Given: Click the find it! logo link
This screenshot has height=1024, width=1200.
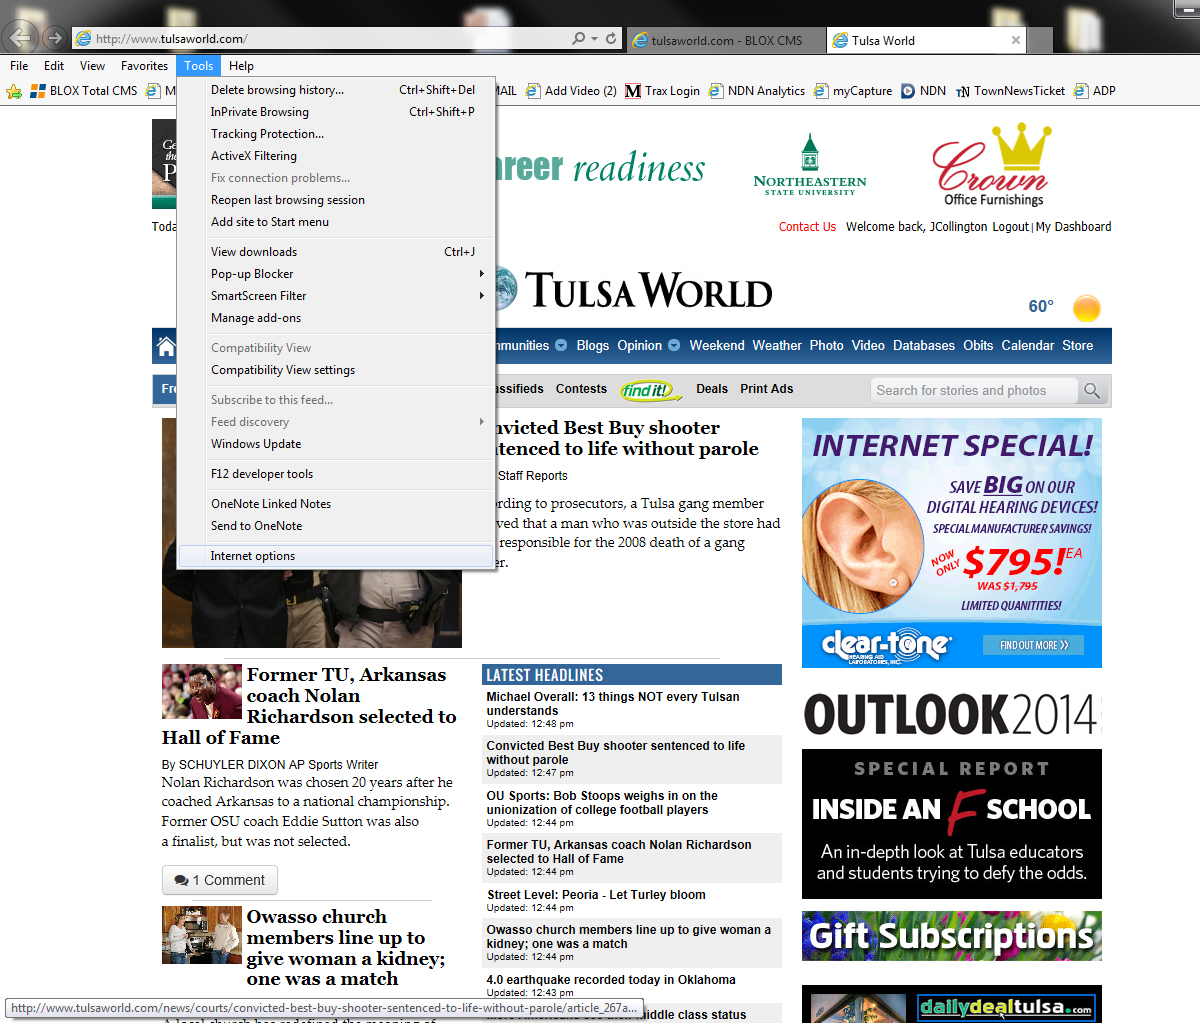Looking at the screenshot, I should click(650, 390).
